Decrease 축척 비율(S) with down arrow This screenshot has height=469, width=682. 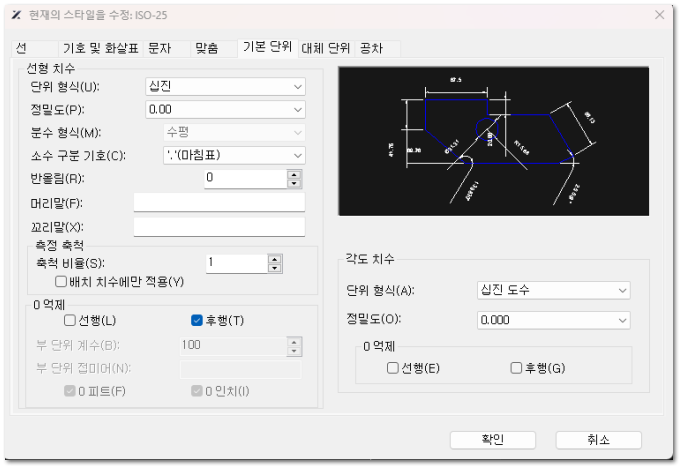[x=275, y=268]
